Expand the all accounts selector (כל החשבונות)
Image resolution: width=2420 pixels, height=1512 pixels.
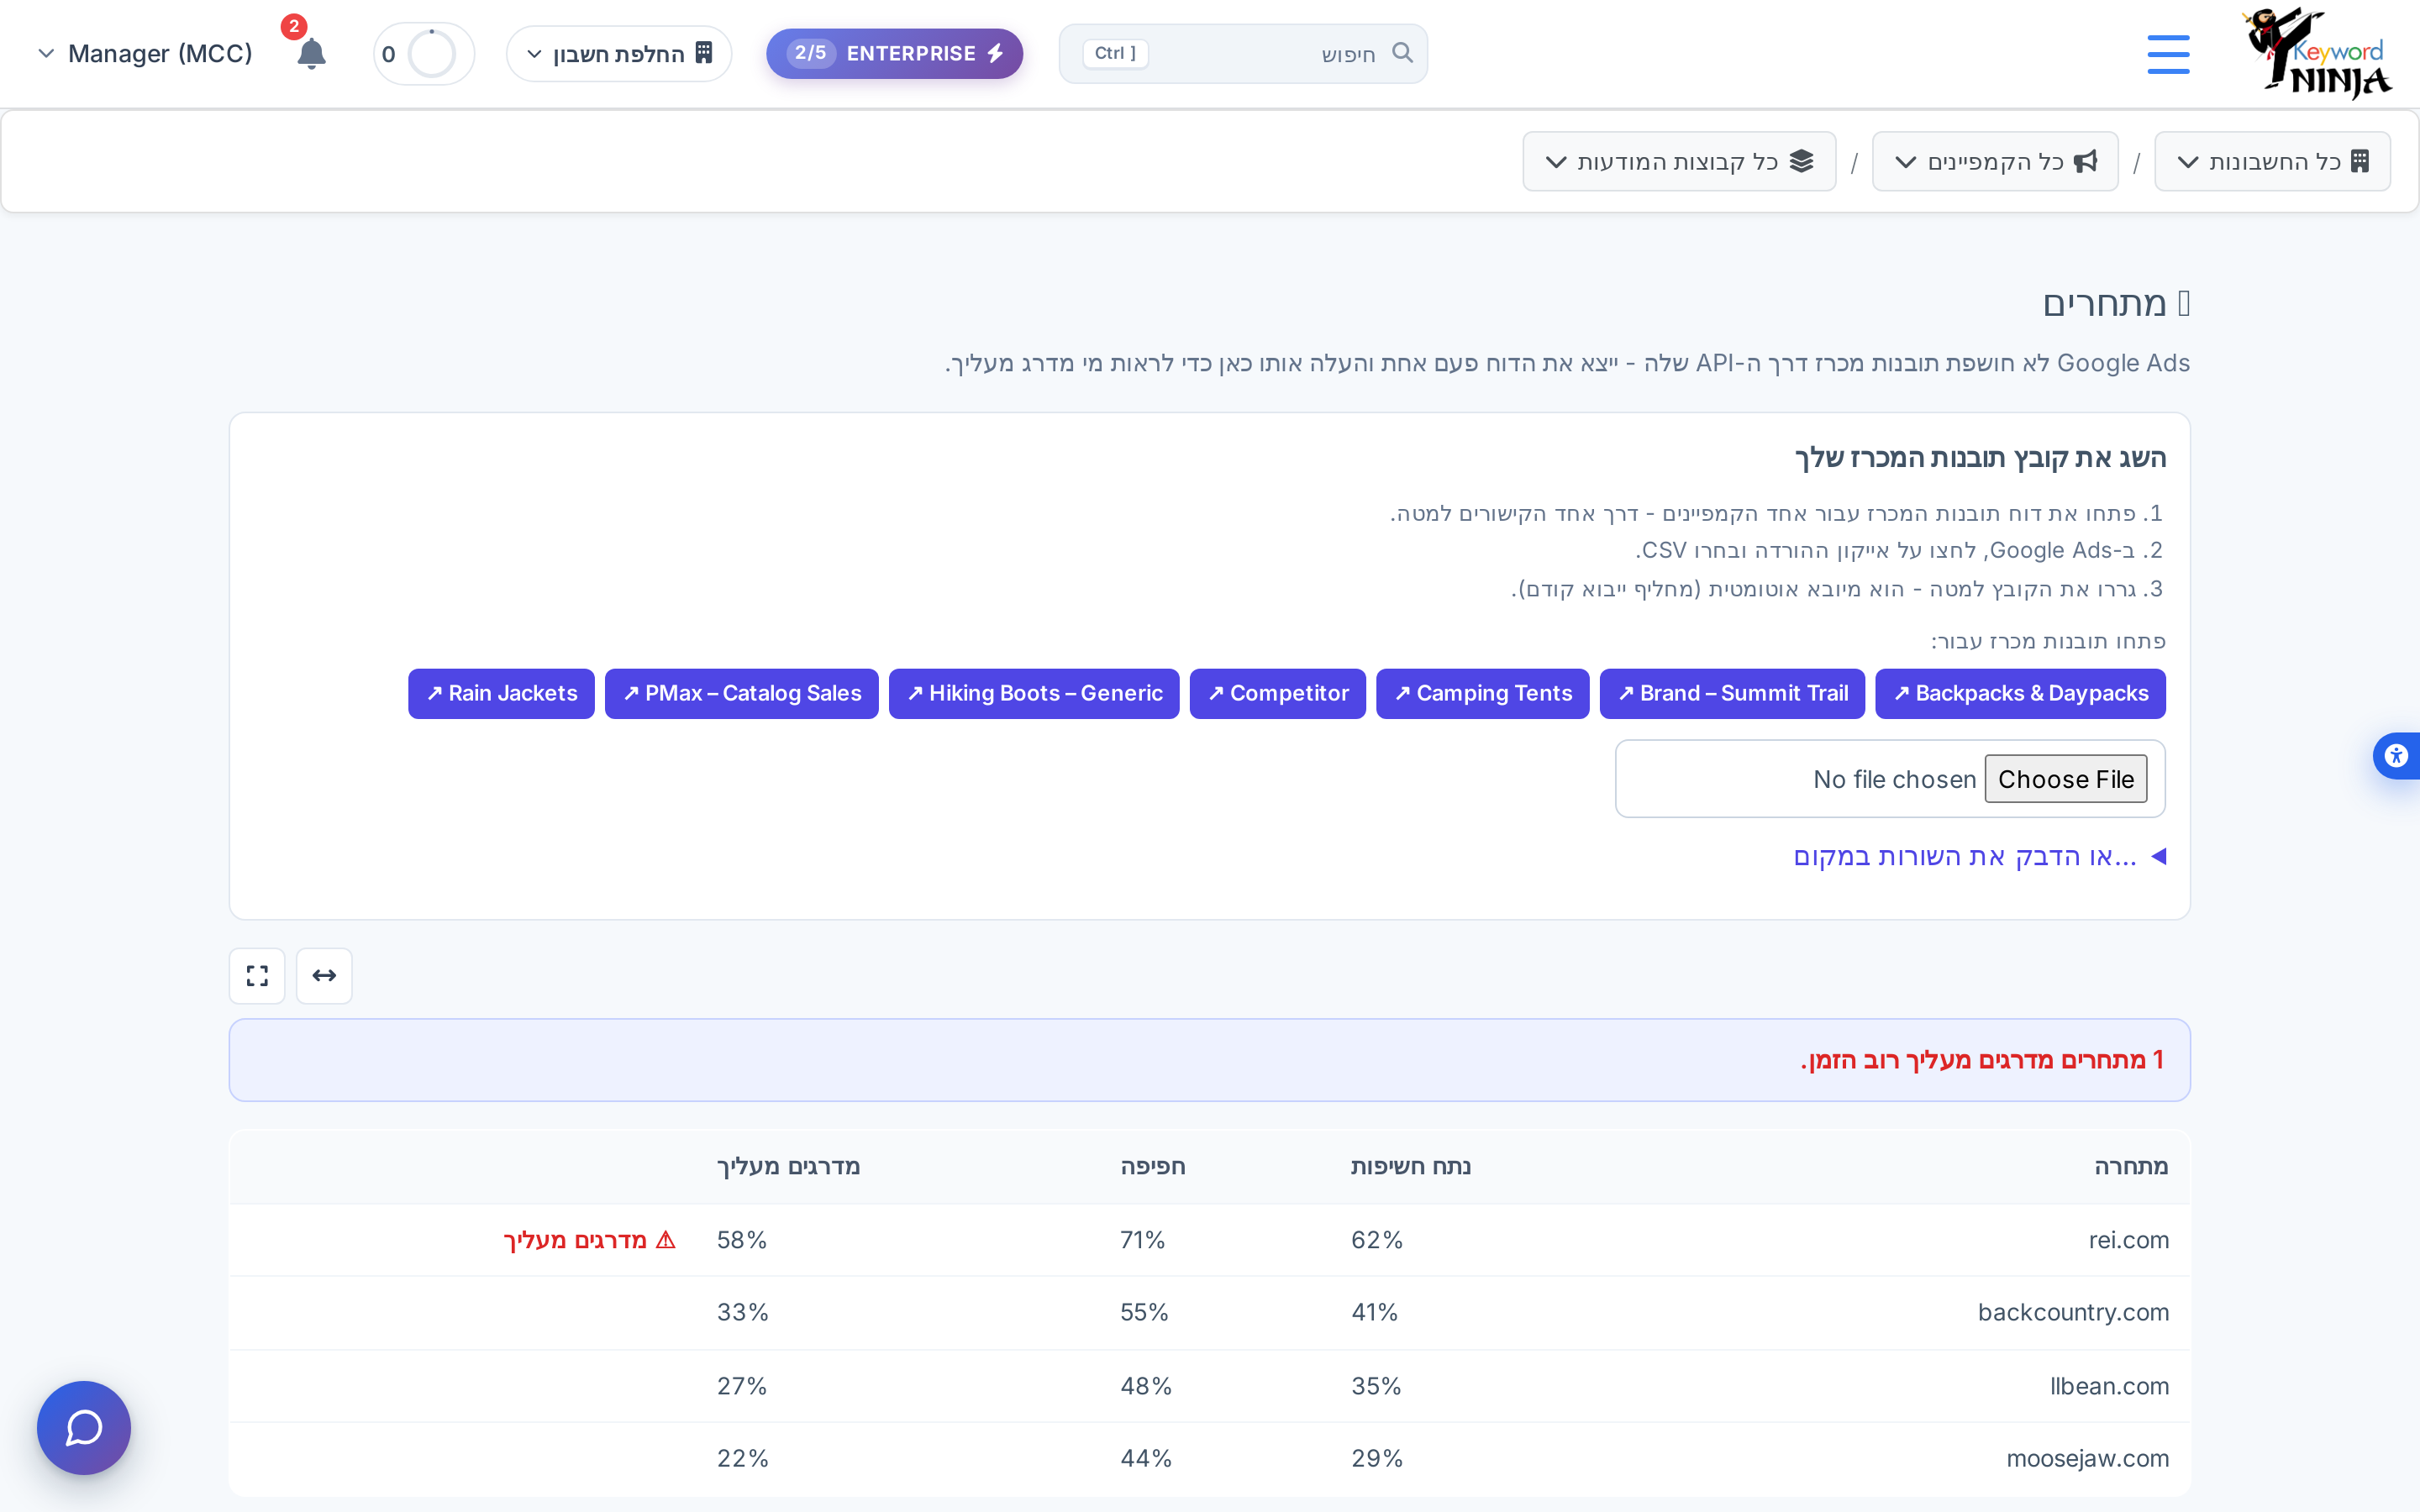[x=2272, y=161]
